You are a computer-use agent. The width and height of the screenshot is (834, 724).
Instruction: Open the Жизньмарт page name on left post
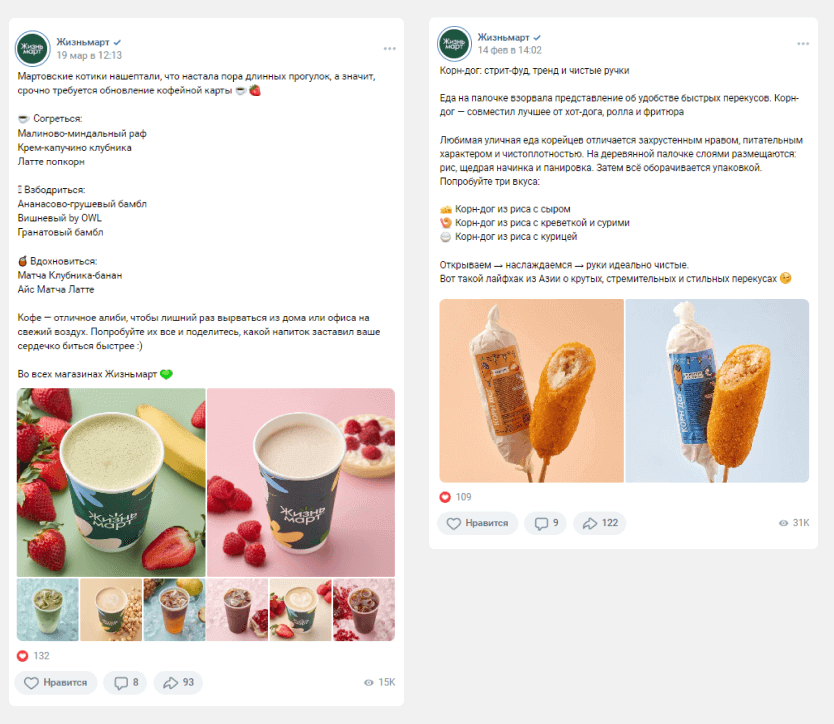(83, 42)
